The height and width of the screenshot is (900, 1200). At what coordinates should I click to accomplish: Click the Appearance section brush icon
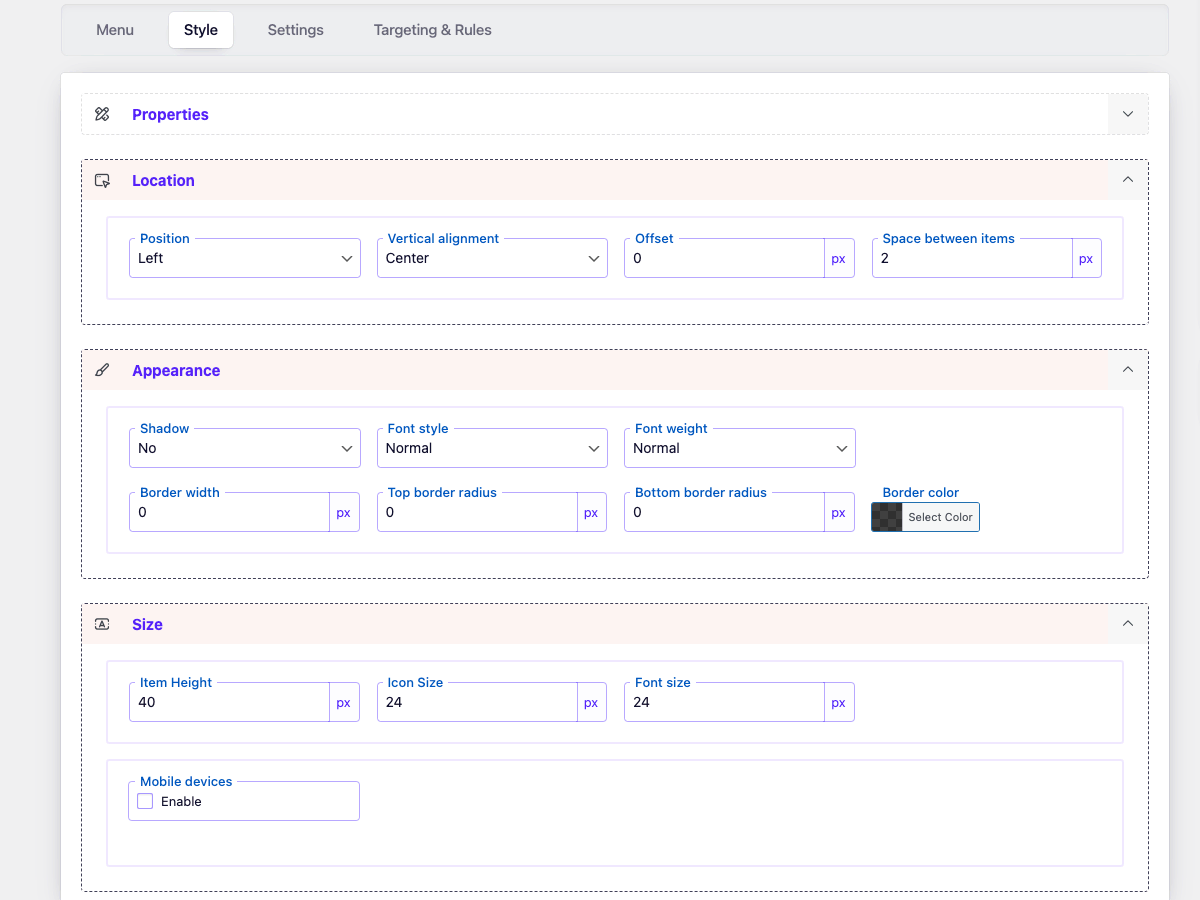(x=102, y=370)
